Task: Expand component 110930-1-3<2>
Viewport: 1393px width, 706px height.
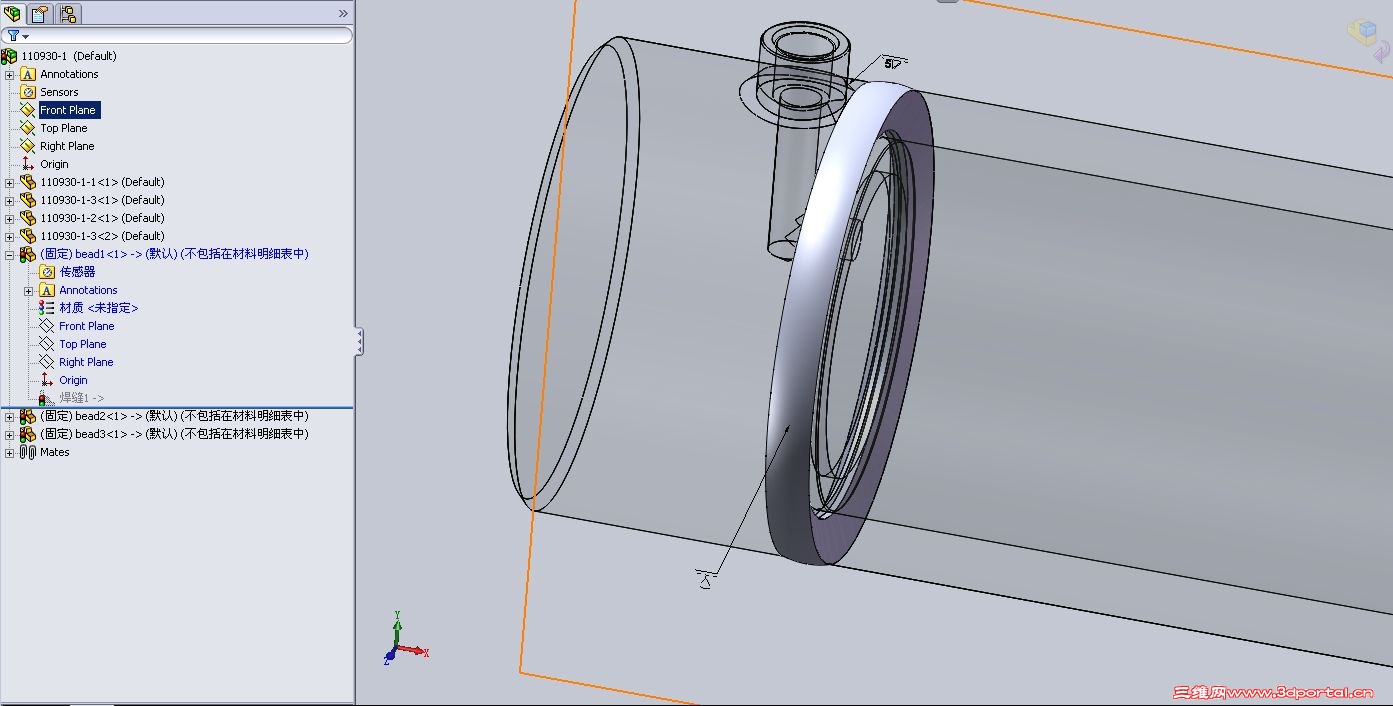Action: [x=10, y=237]
